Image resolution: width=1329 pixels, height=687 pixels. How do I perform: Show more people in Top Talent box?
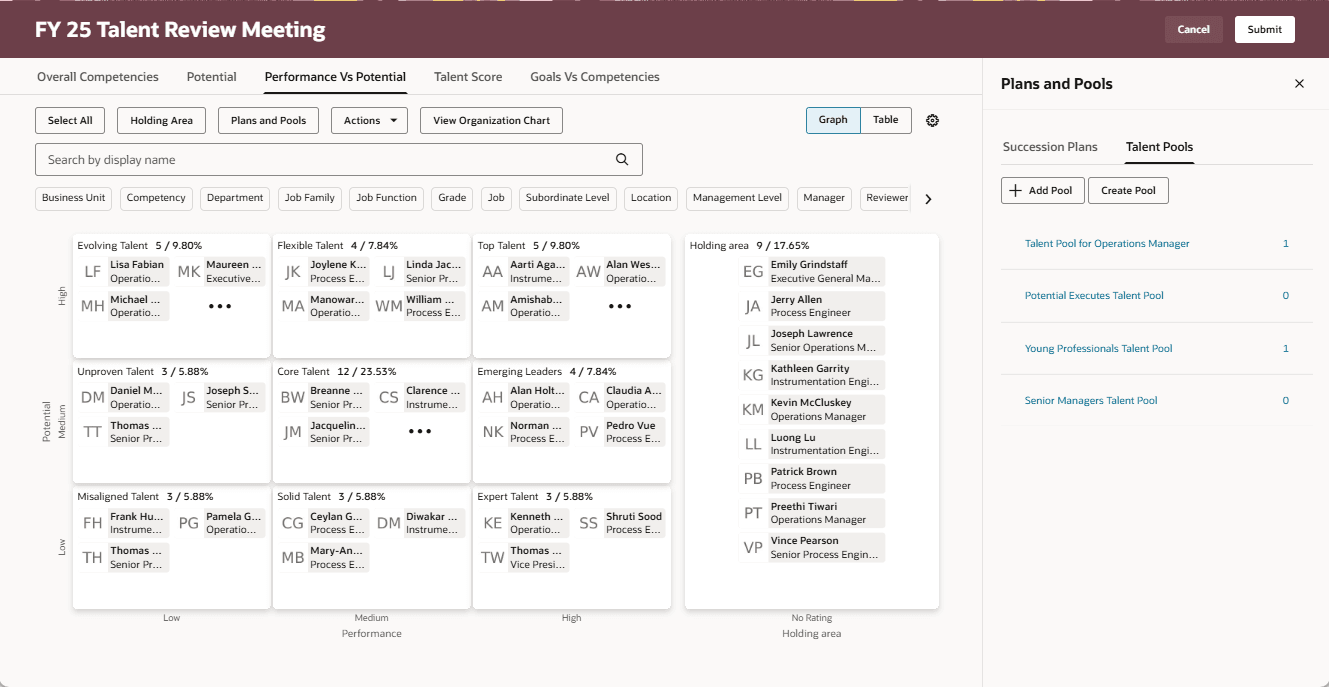coord(620,307)
